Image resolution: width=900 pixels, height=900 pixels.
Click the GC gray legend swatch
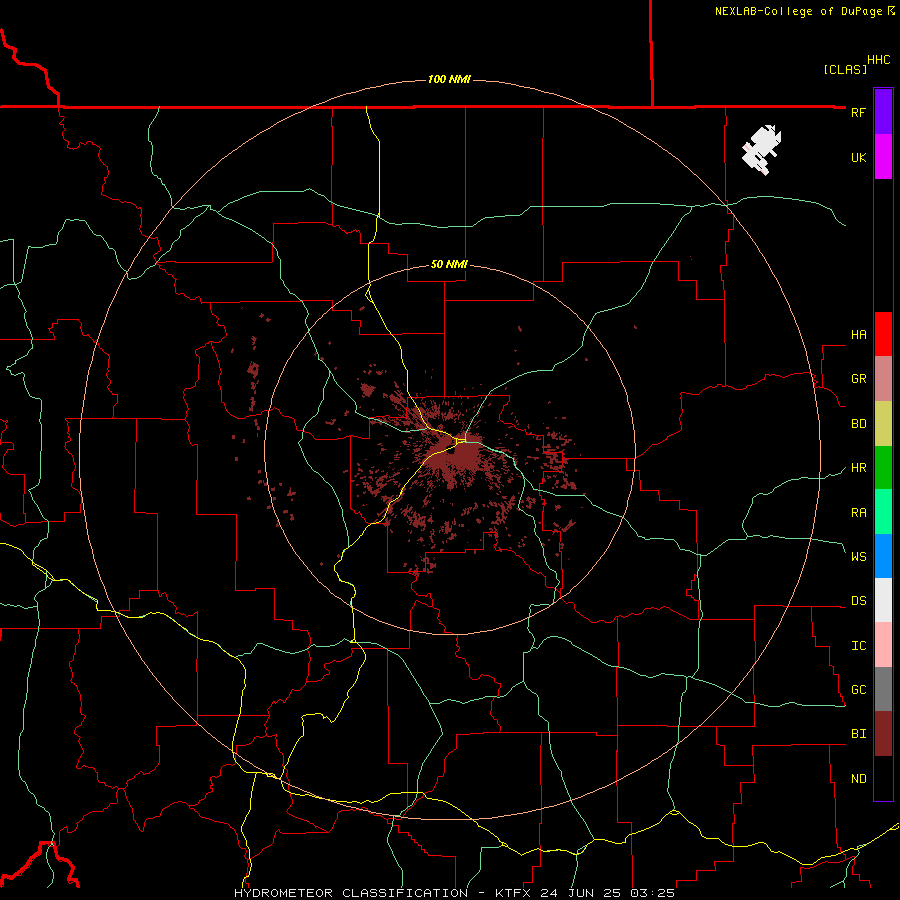click(883, 689)
